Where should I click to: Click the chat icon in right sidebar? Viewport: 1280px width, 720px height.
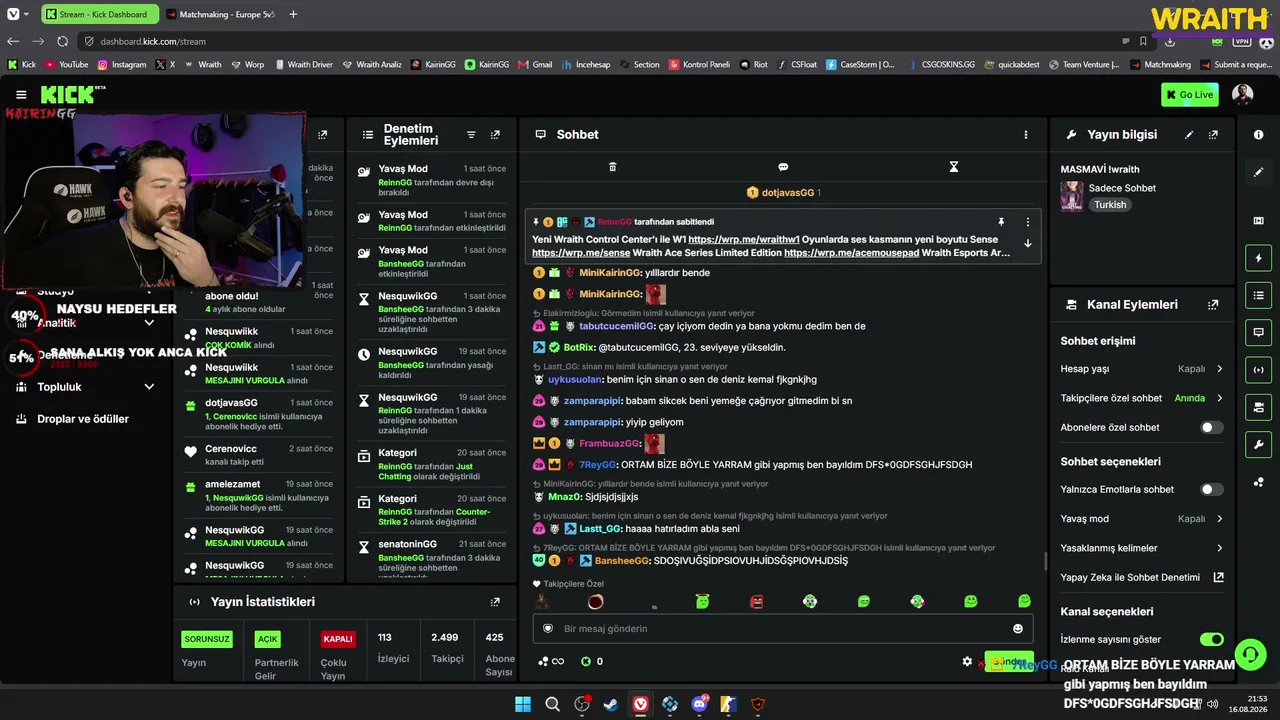[1258, 332]
